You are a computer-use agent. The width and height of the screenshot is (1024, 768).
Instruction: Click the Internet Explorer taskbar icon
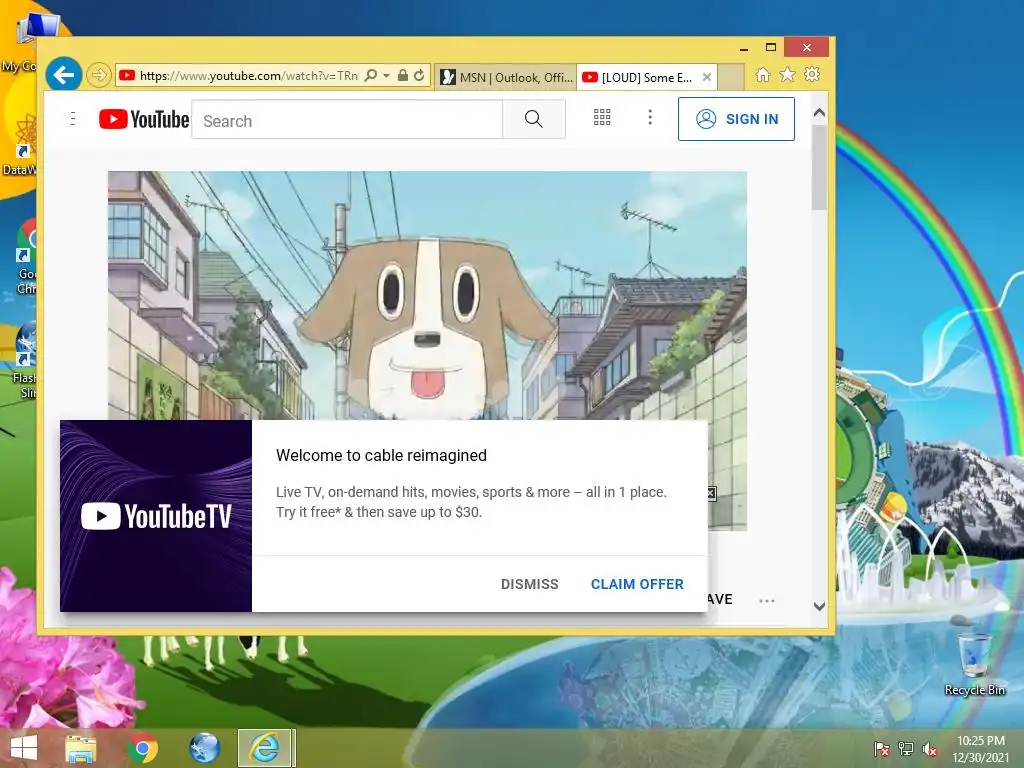(x=265, y=748)
